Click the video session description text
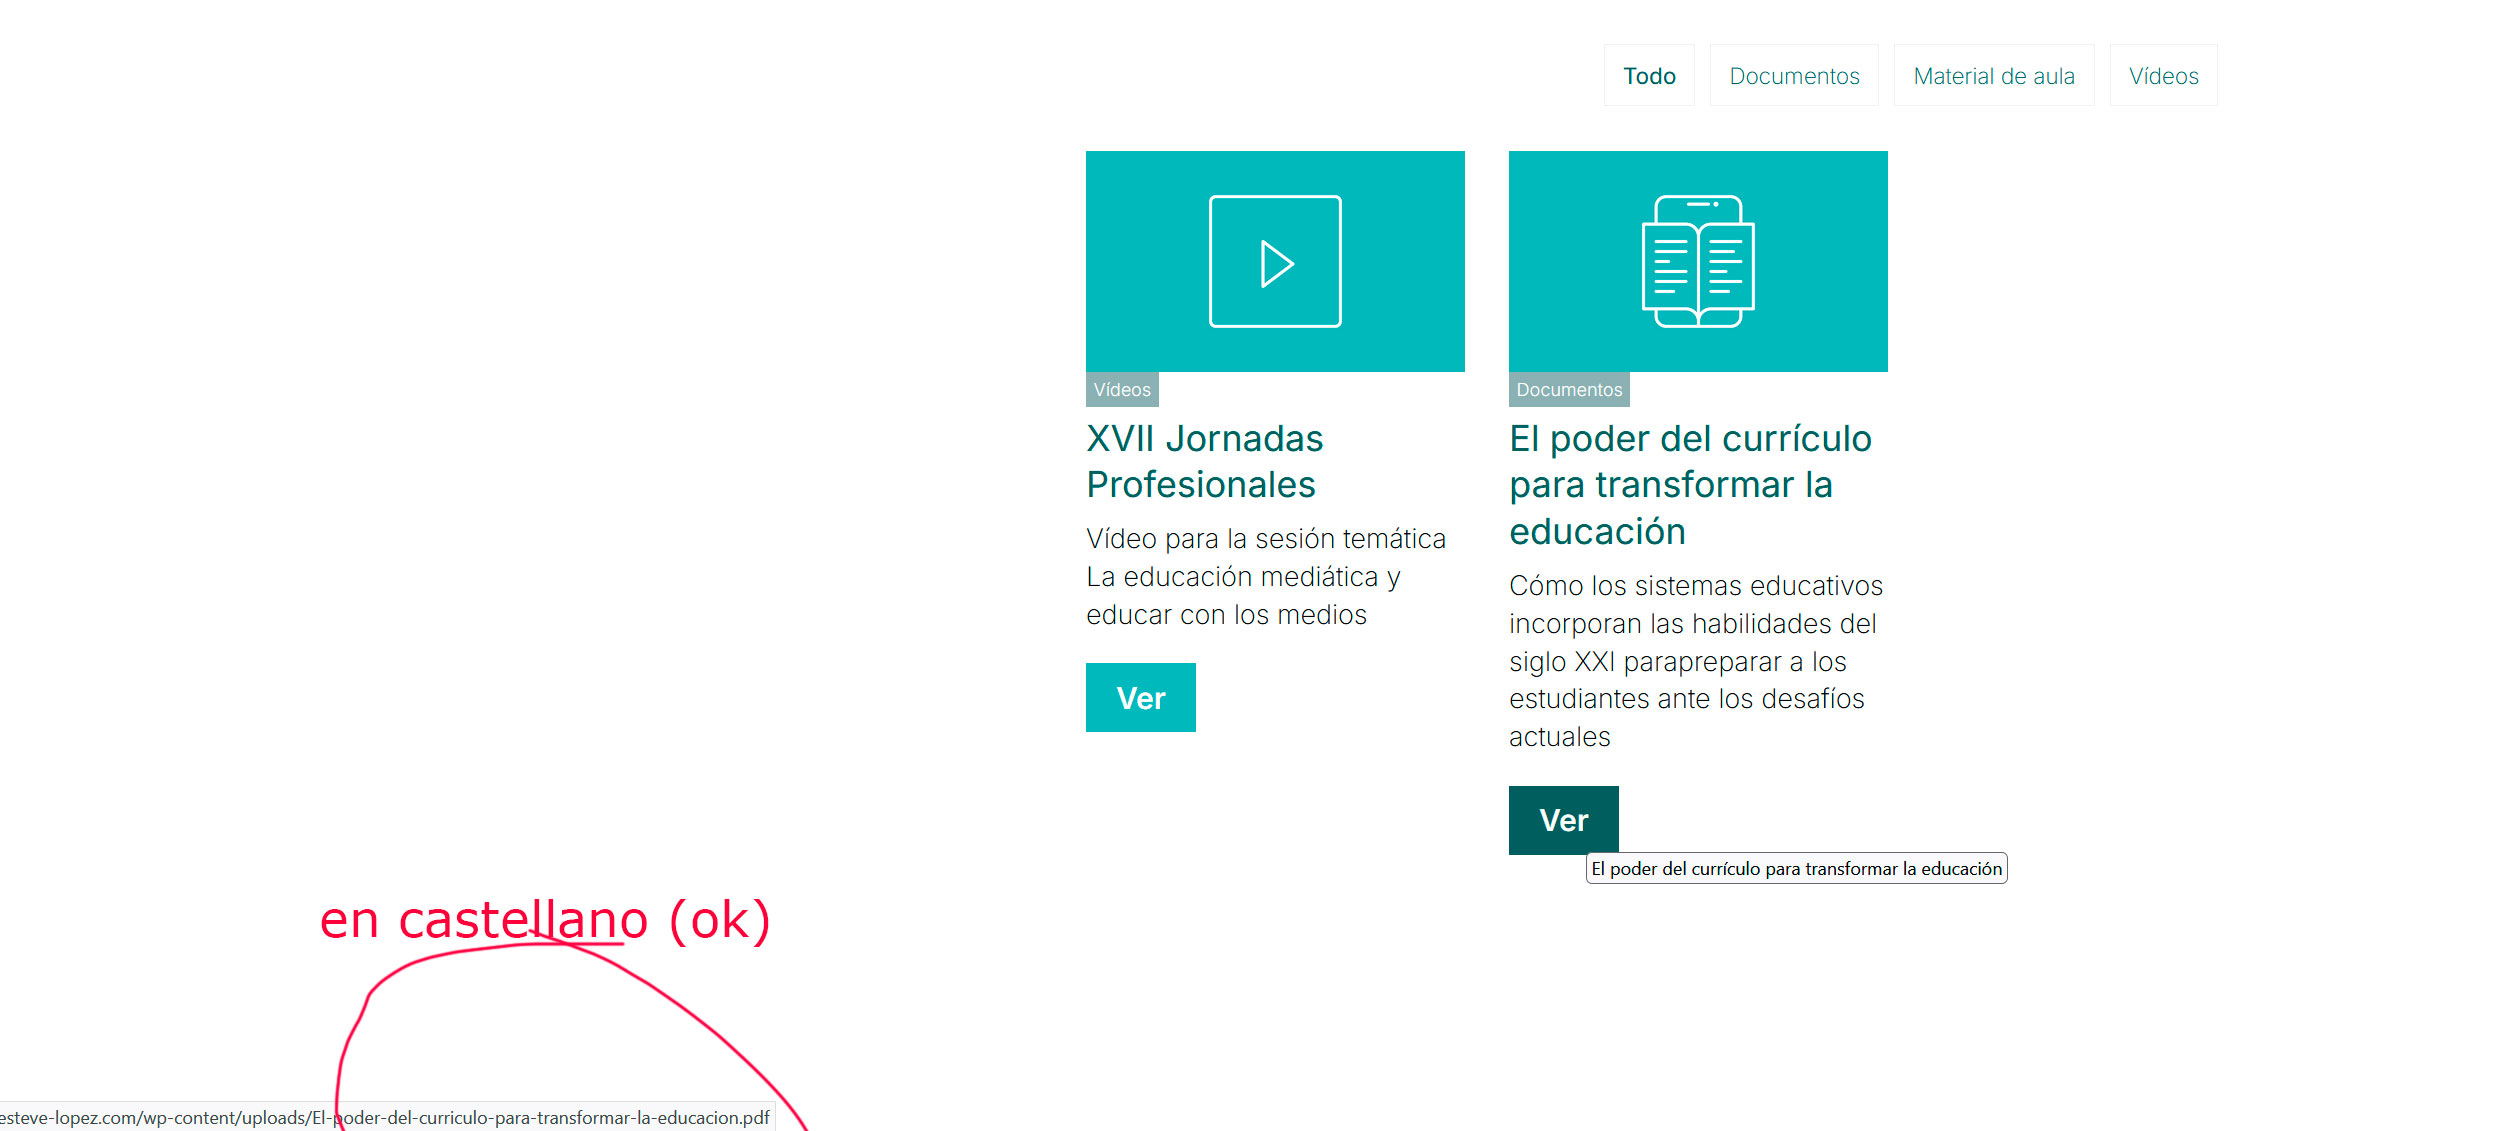2493x1131 pixels. [1265, 576]
